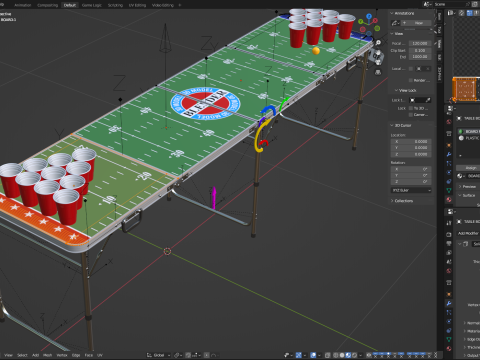This screenshot has height=360, width=480.
Task: Open the Physics tab in the upper properties editor
Action: point(449,172)
